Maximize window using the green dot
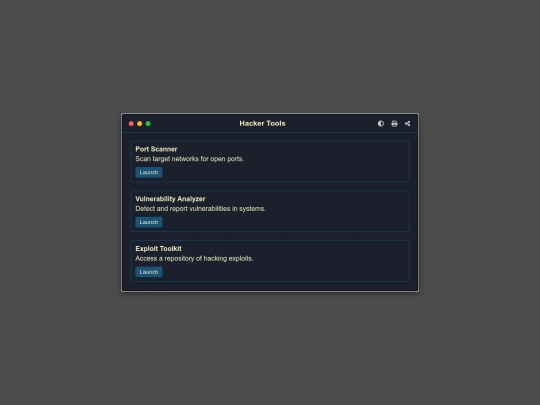The image size is (540, 405). pos(148,124)
